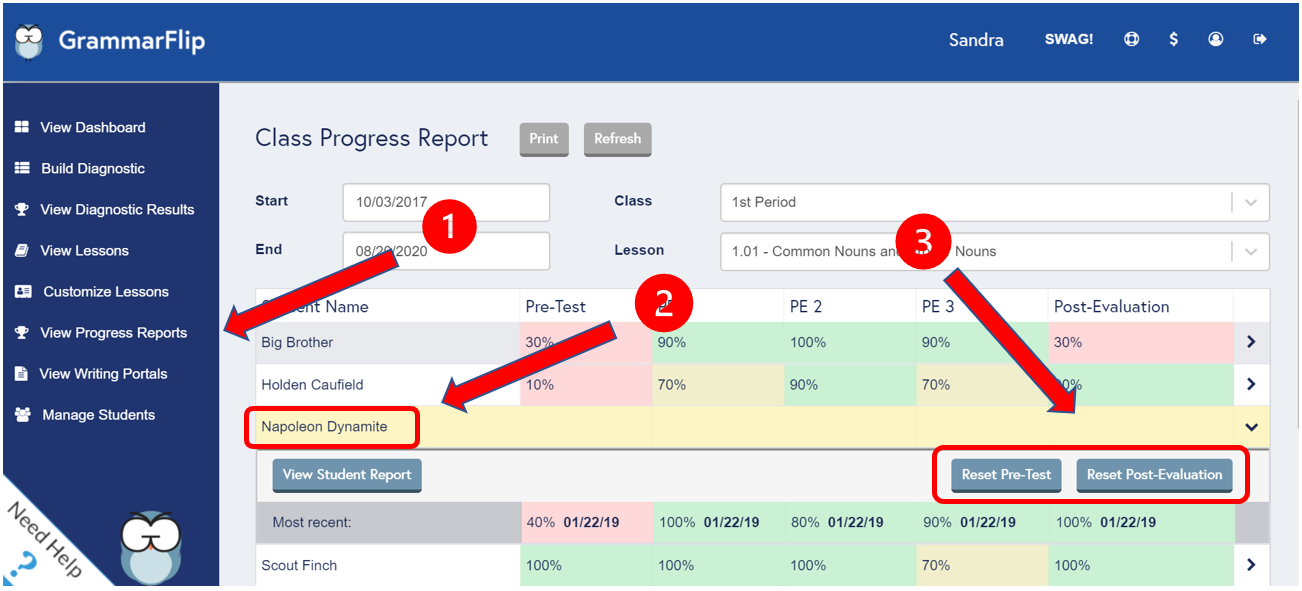The width and height of the screenshot is (1302, 591).
Task: Select the Napoleon Dynamite student name
Action: click(324, 427)
